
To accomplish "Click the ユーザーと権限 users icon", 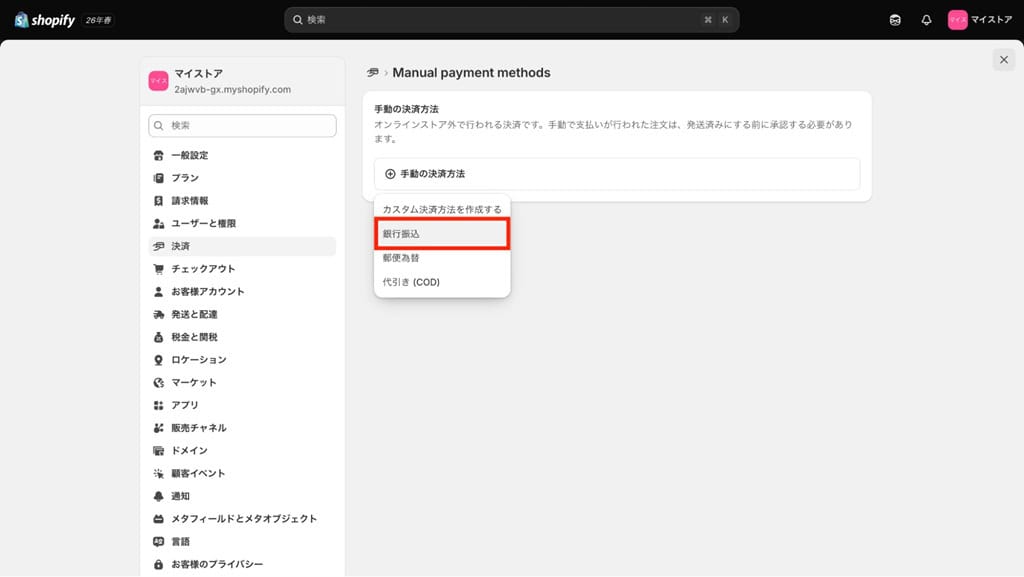I will (x=158, y=224).
